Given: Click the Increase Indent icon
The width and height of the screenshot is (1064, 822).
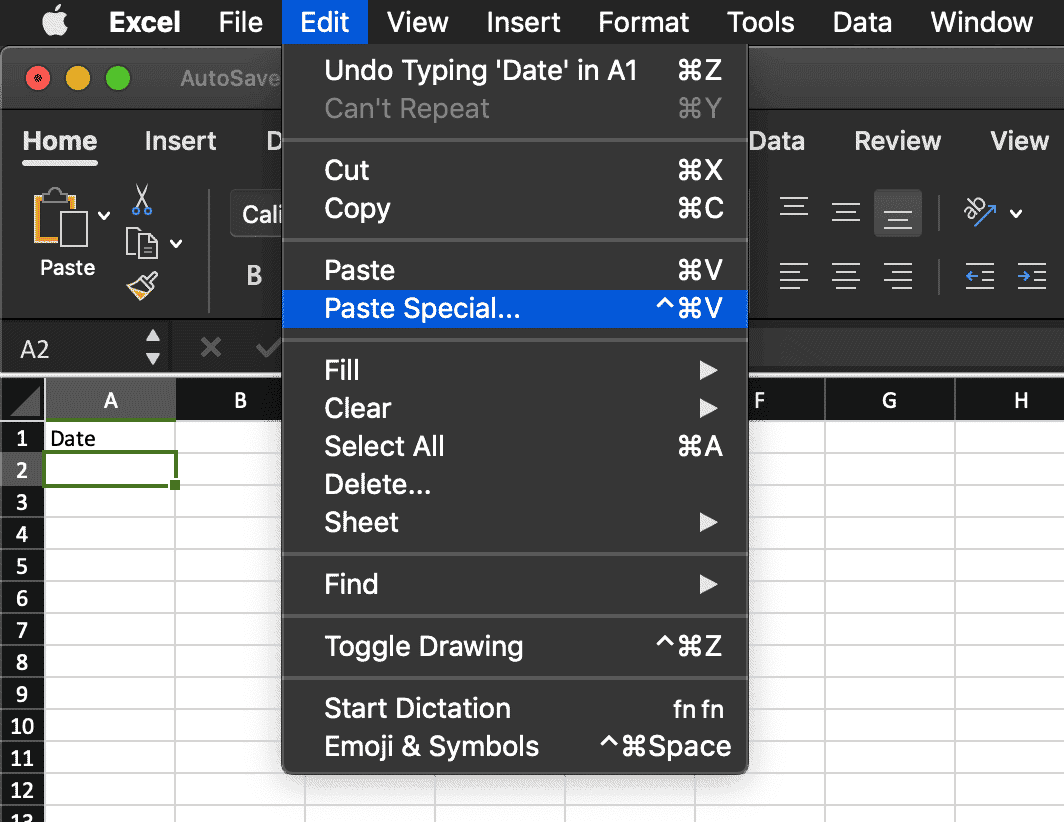Looking at the screenshot, I should (x=1030, y=276).
